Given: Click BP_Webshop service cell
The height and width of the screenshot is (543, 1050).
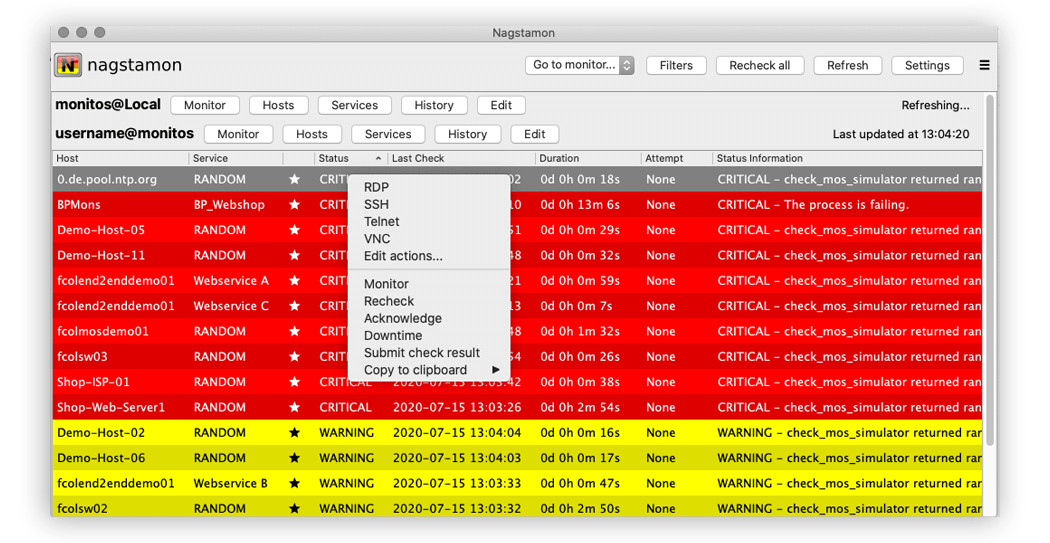Looking at the screenshot, I should (229, 205).
